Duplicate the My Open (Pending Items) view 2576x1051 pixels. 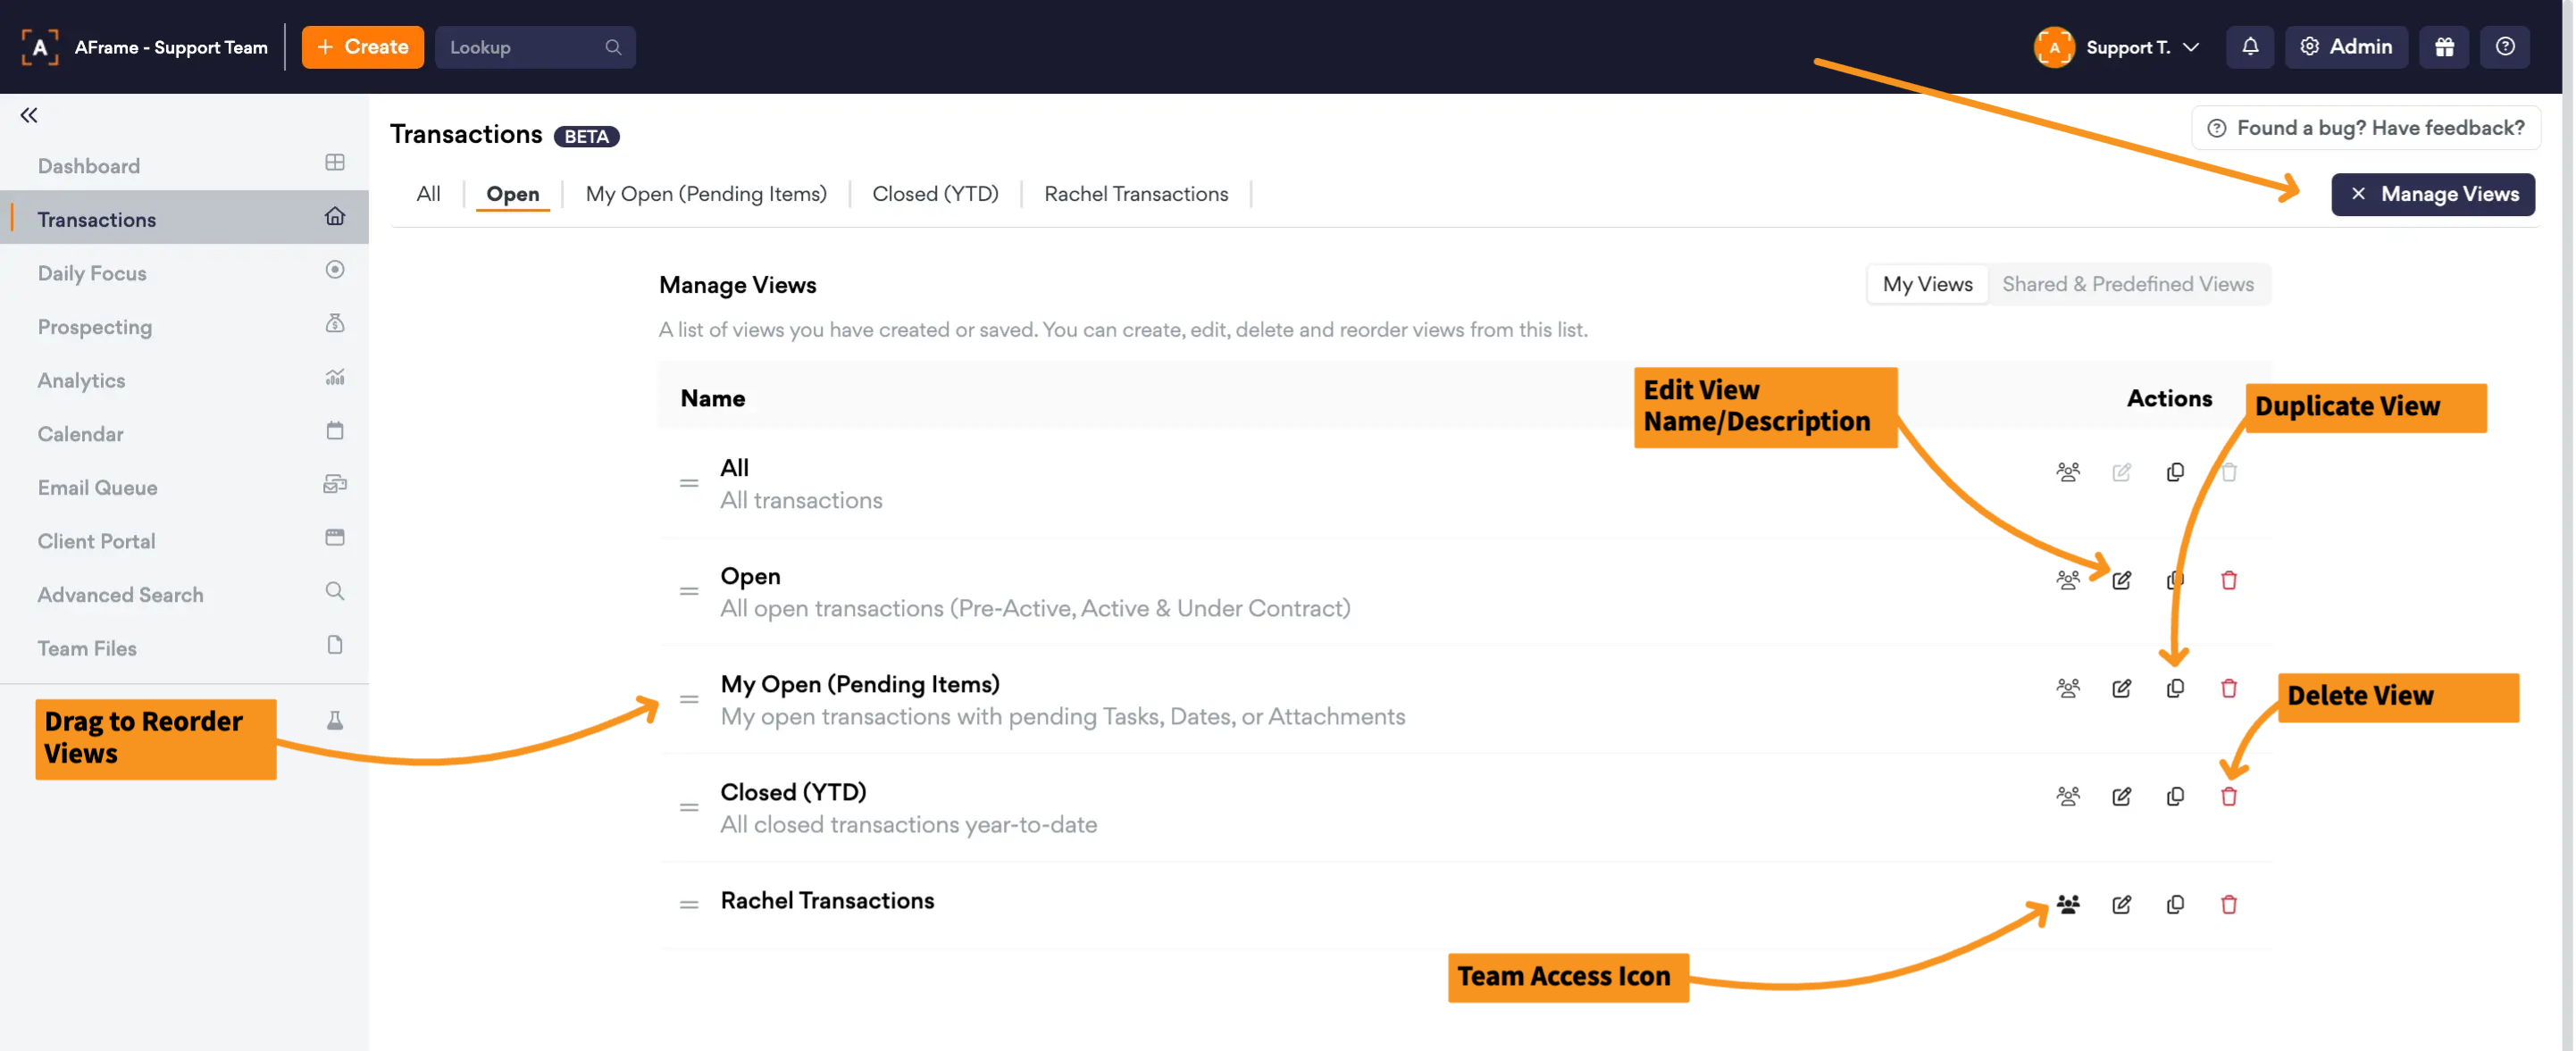click(2174, 688)
